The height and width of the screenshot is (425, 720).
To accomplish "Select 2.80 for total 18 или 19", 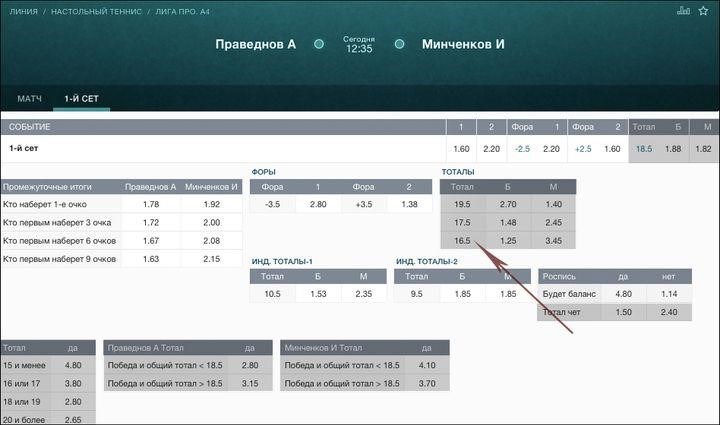I will (x=73, y=402).
